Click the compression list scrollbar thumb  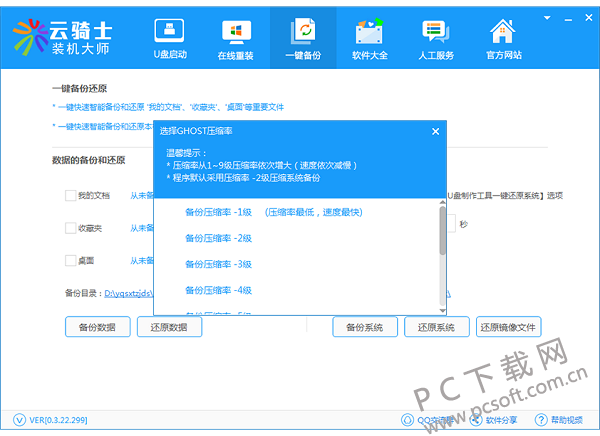[x=443, y=230]
